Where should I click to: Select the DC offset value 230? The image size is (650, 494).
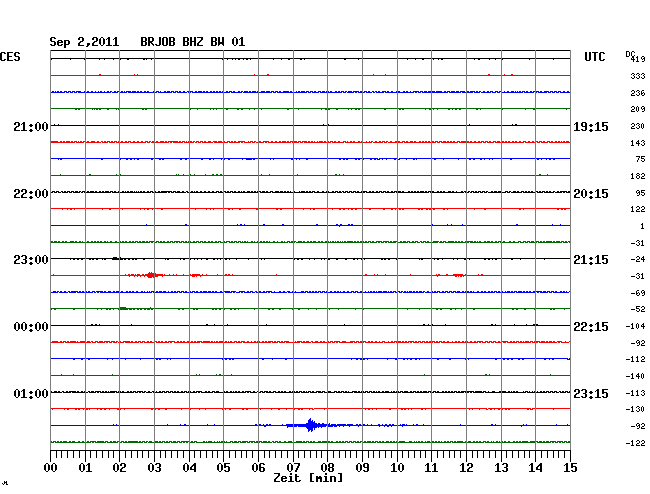pos(638,126)
